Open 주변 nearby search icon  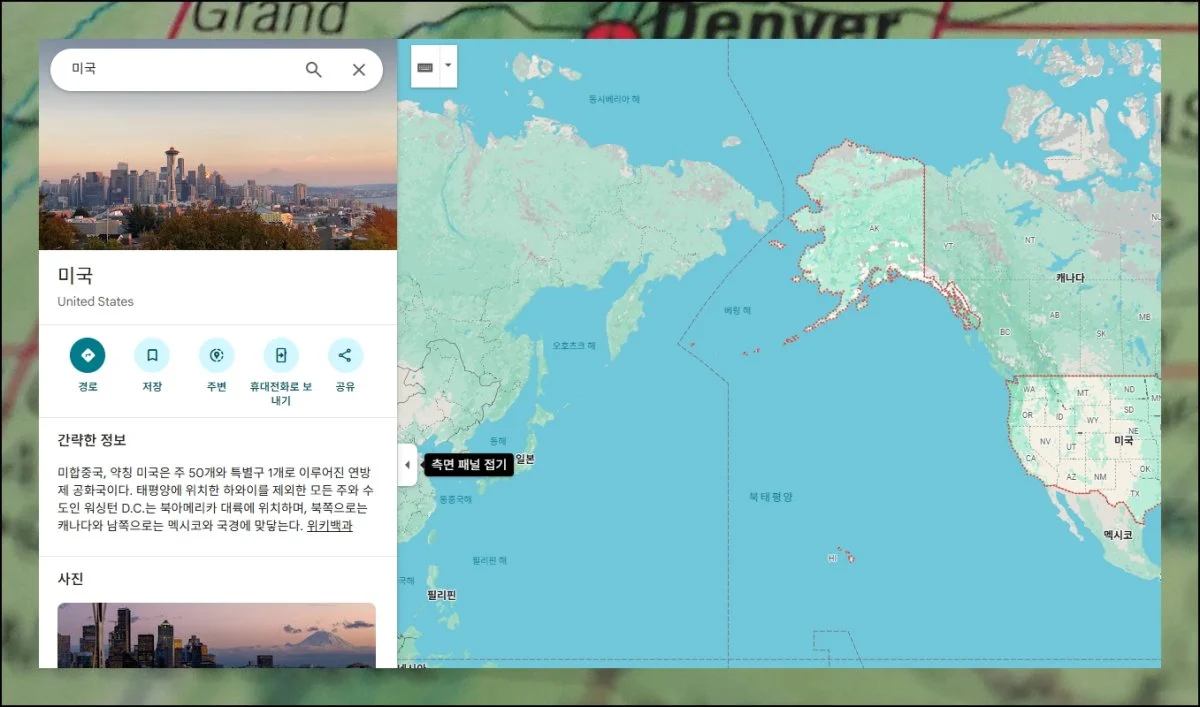pos(216,356)
